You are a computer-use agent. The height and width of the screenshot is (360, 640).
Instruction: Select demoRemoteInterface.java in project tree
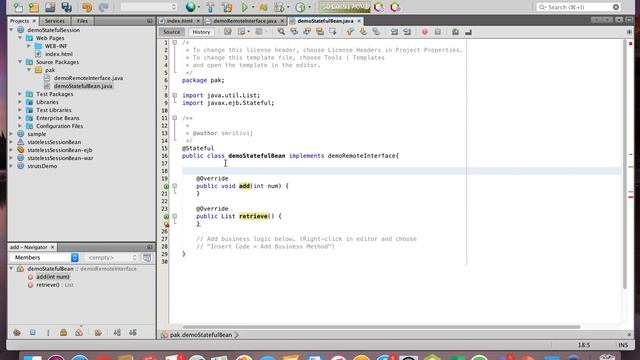coord(88,78)
